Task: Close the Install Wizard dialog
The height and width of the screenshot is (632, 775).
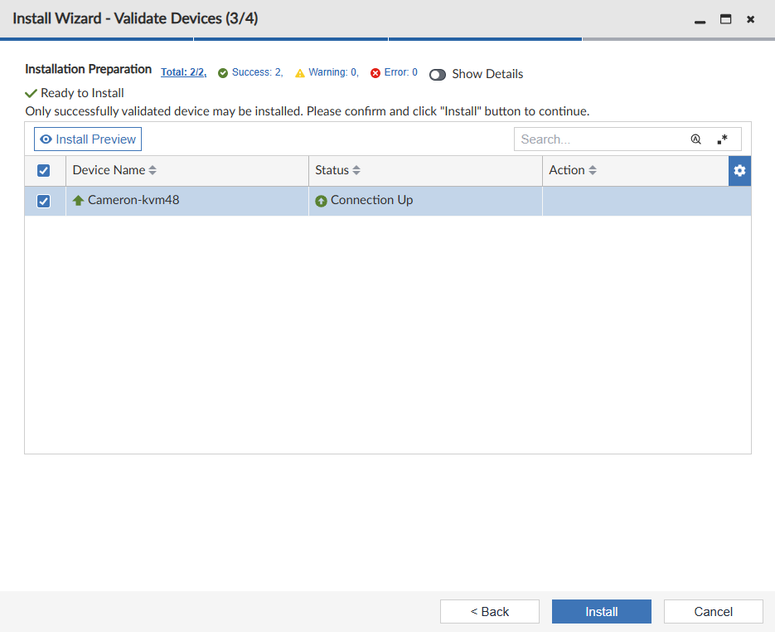Action: [750, 19]
